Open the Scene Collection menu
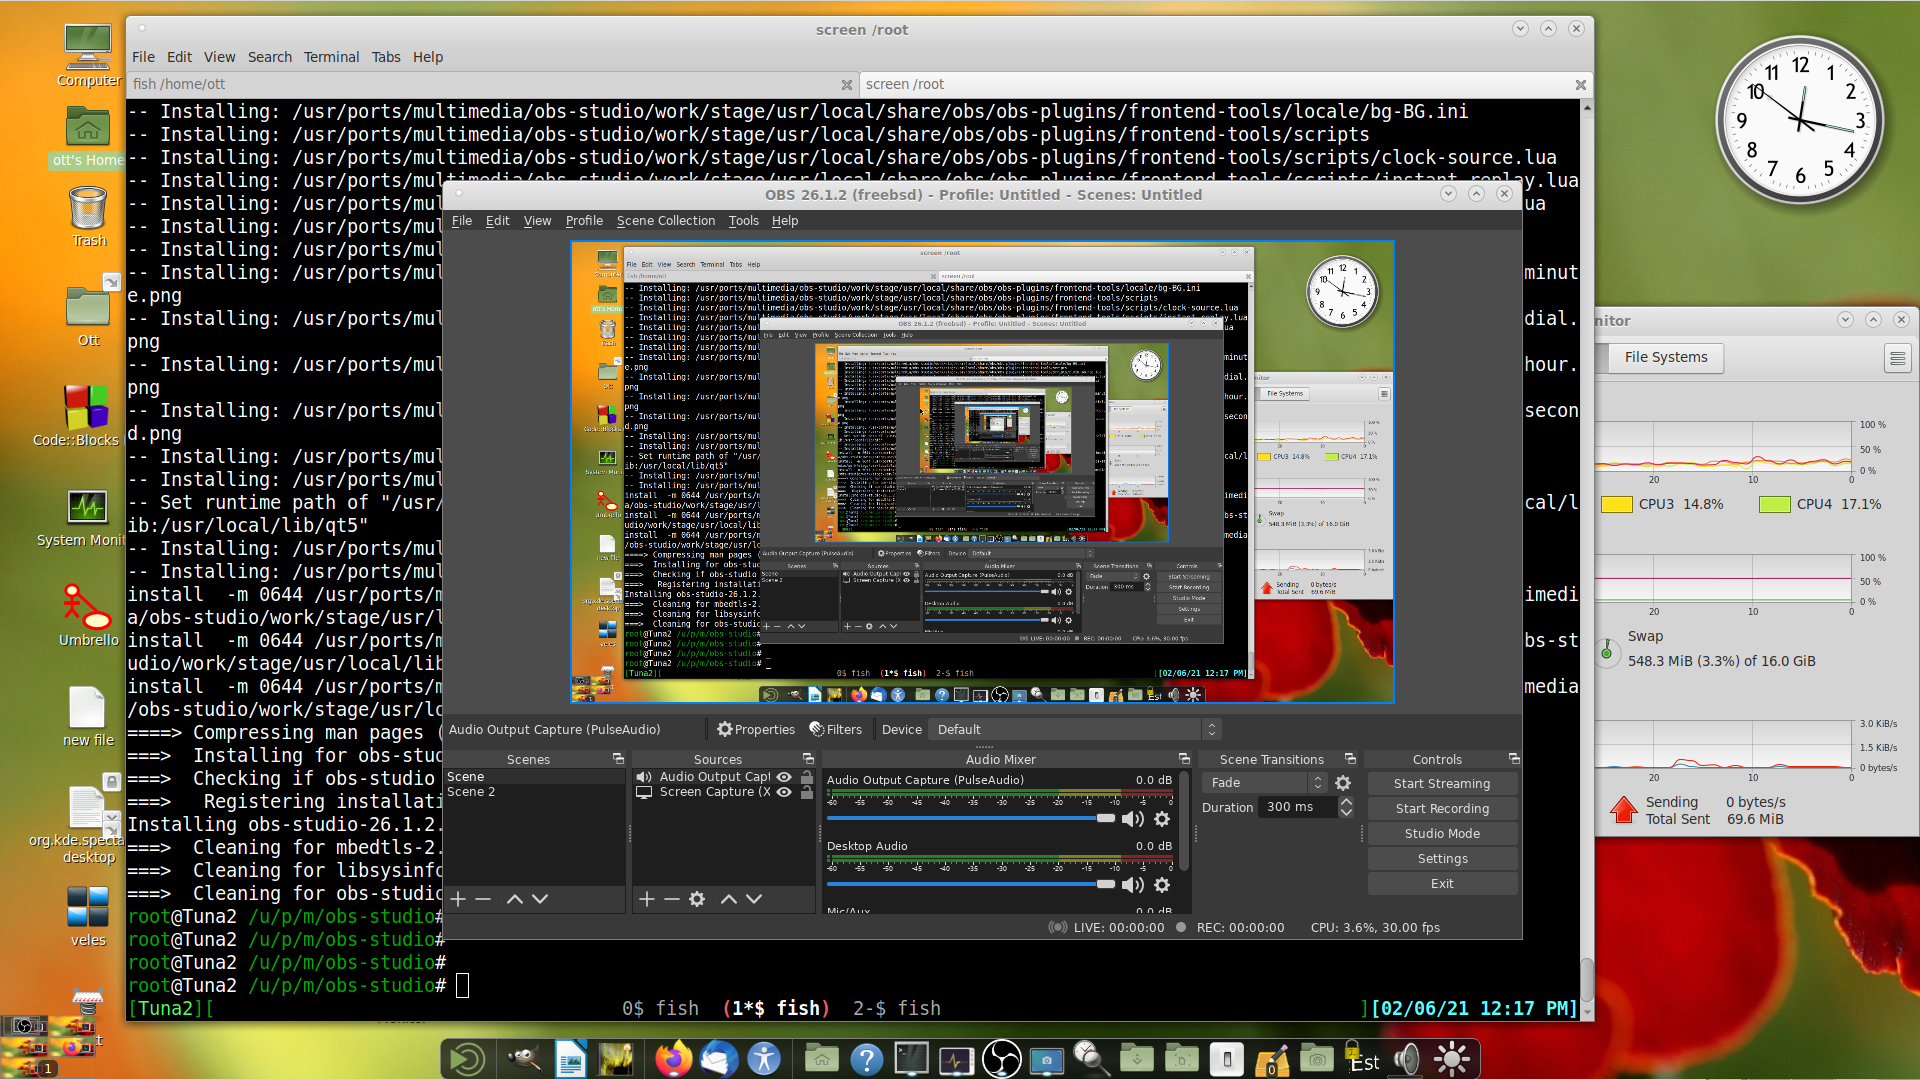Viewport: 1920px width, 1080px height. click(665, 221)
